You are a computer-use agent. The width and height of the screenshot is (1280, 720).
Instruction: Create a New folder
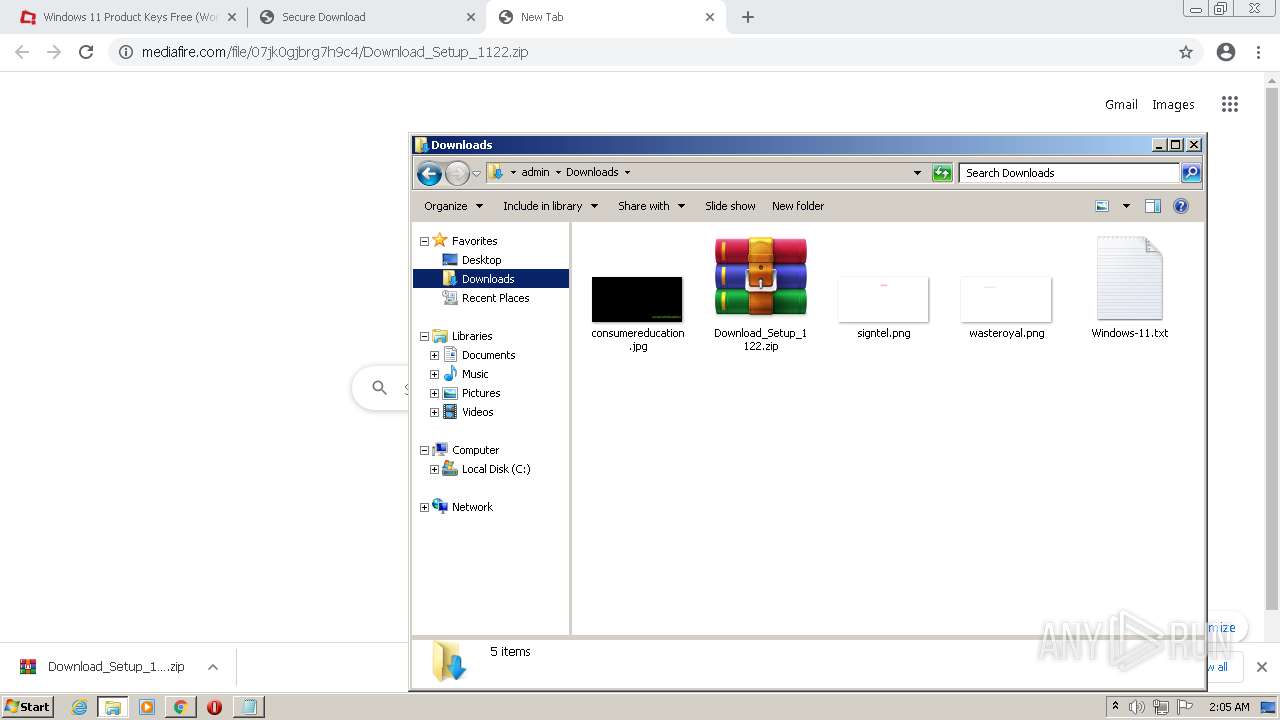(798, 206)
